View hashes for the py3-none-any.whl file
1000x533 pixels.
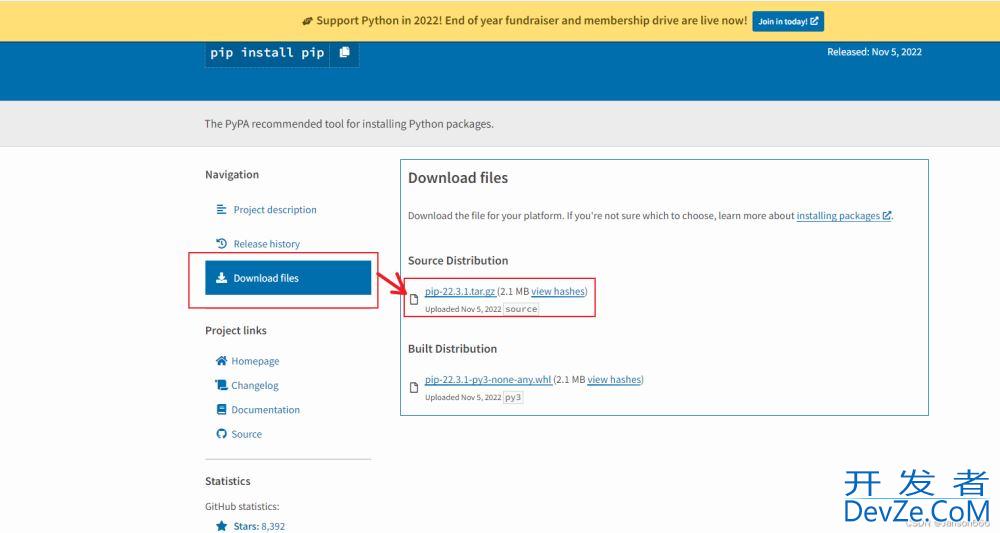click(614, 379)
